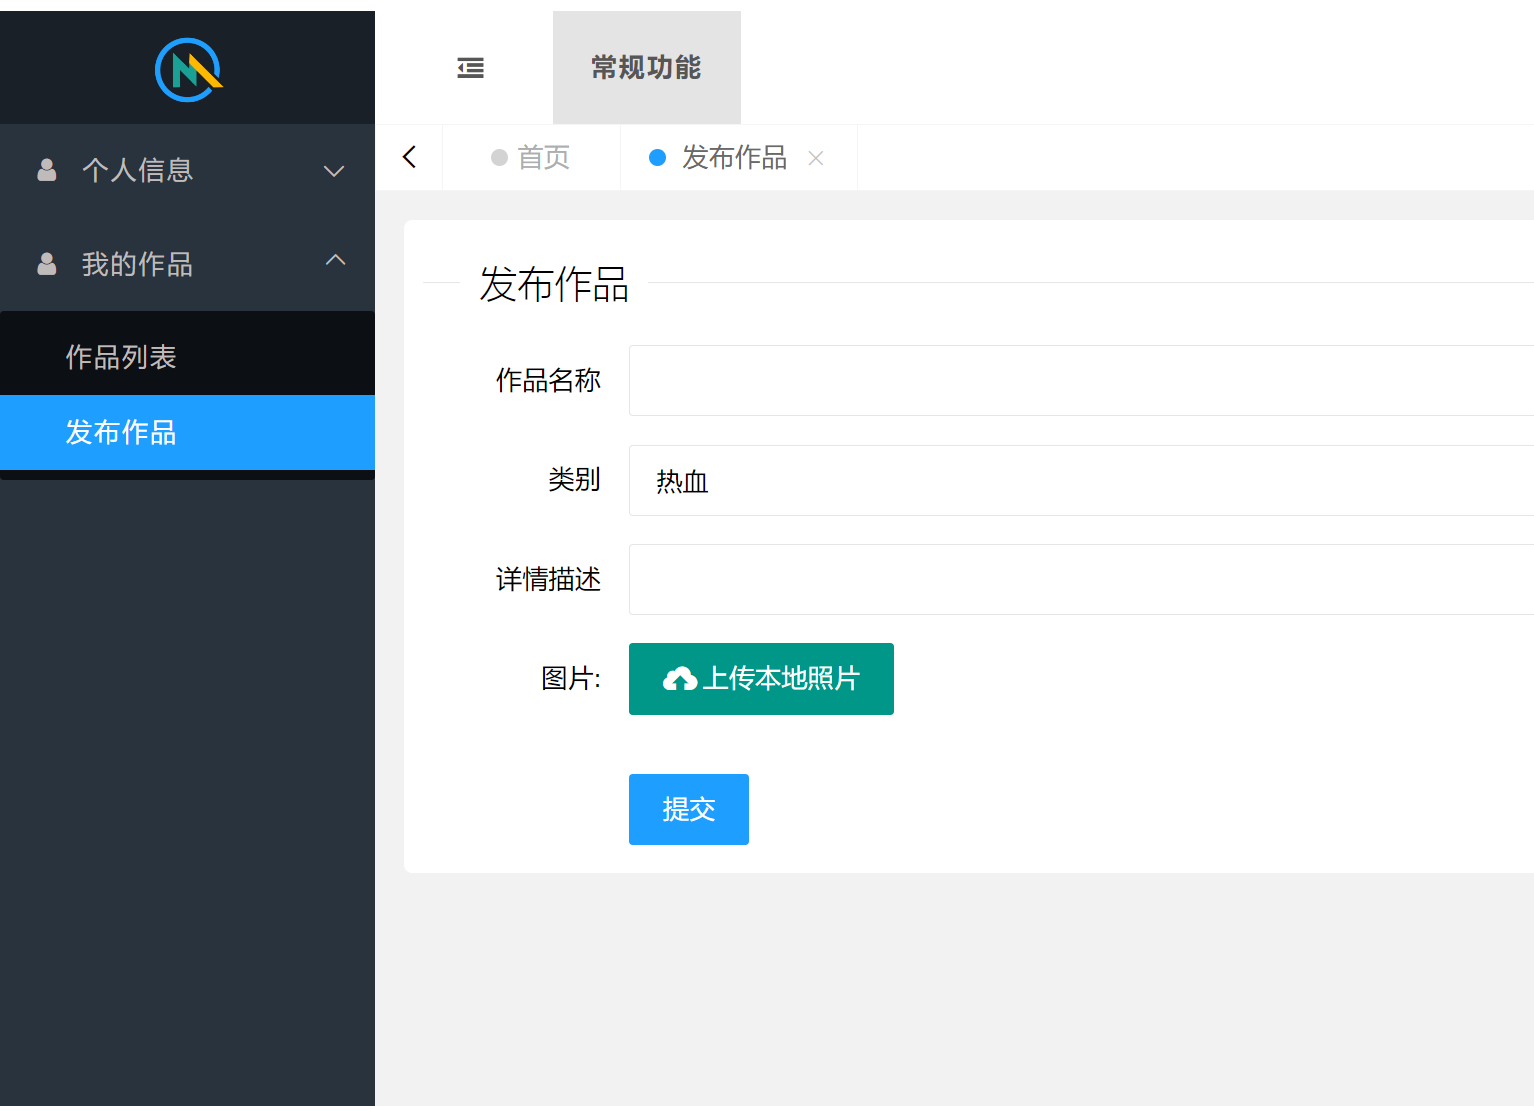Click the person icon beside 个人信息
This screenshot has width=1534, height=1106.
click(46, 170)
